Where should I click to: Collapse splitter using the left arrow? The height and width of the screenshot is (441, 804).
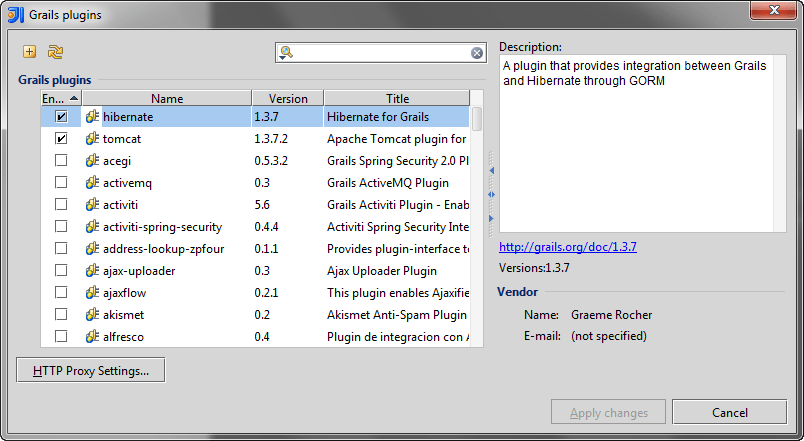(492, 171)
